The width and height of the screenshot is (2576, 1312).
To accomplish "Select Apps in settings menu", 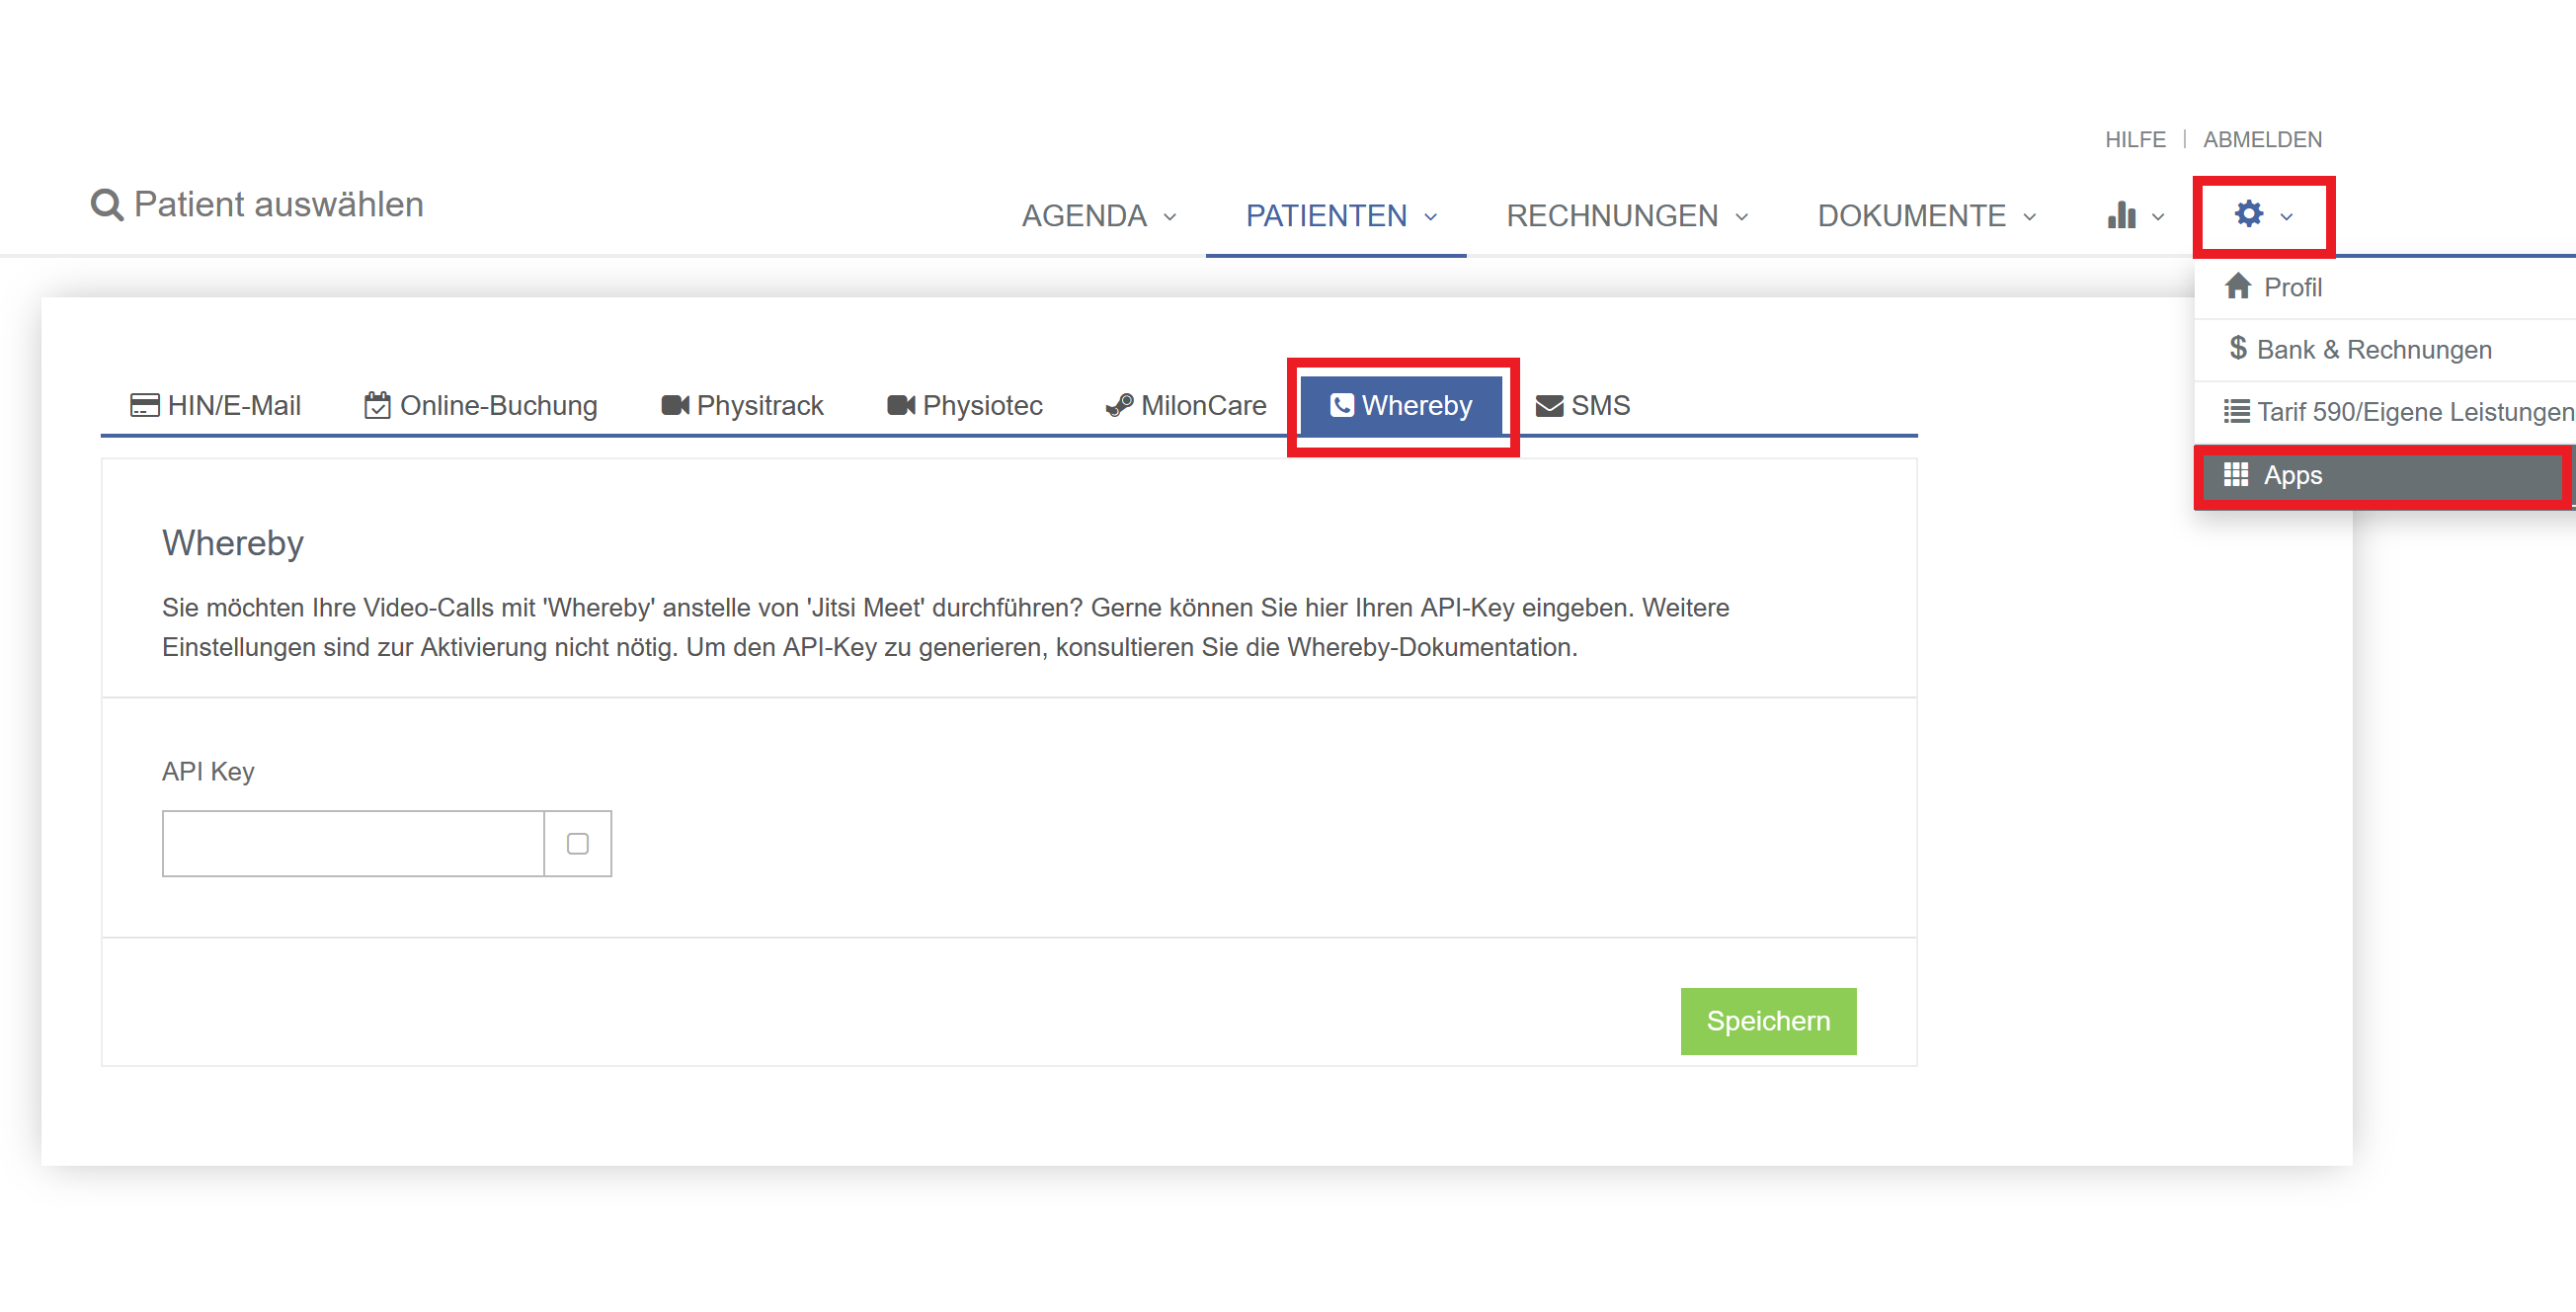I will click(x=2384, y=475).
